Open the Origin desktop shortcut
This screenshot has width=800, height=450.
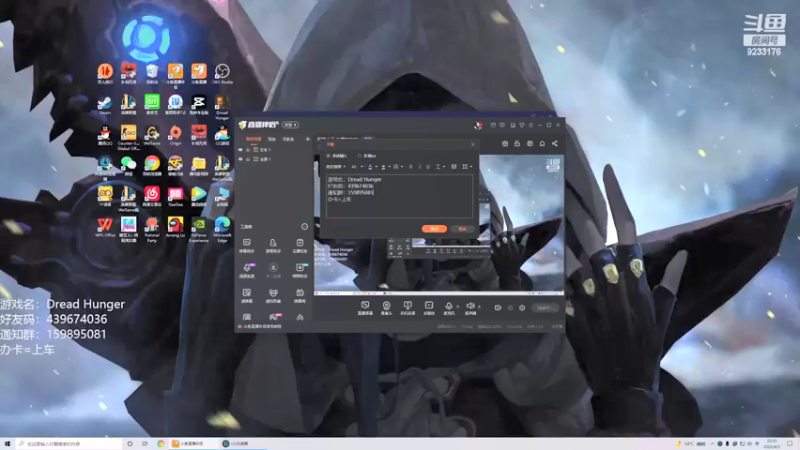point(175,135)
